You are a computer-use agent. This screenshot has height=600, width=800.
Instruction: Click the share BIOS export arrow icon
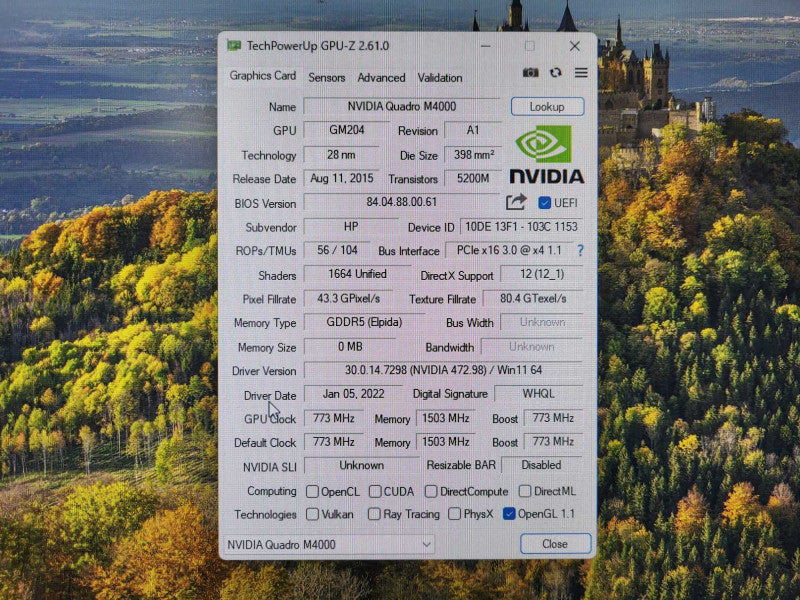[516, 202]
